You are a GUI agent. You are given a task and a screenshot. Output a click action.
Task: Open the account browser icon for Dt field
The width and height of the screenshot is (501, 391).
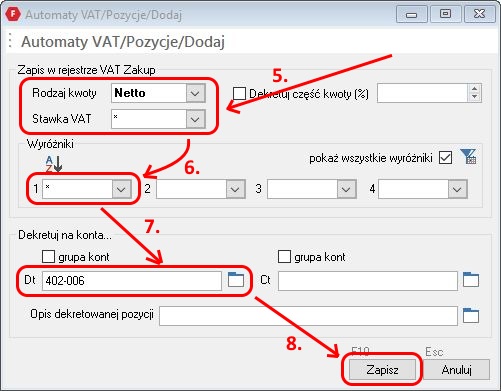236,280
